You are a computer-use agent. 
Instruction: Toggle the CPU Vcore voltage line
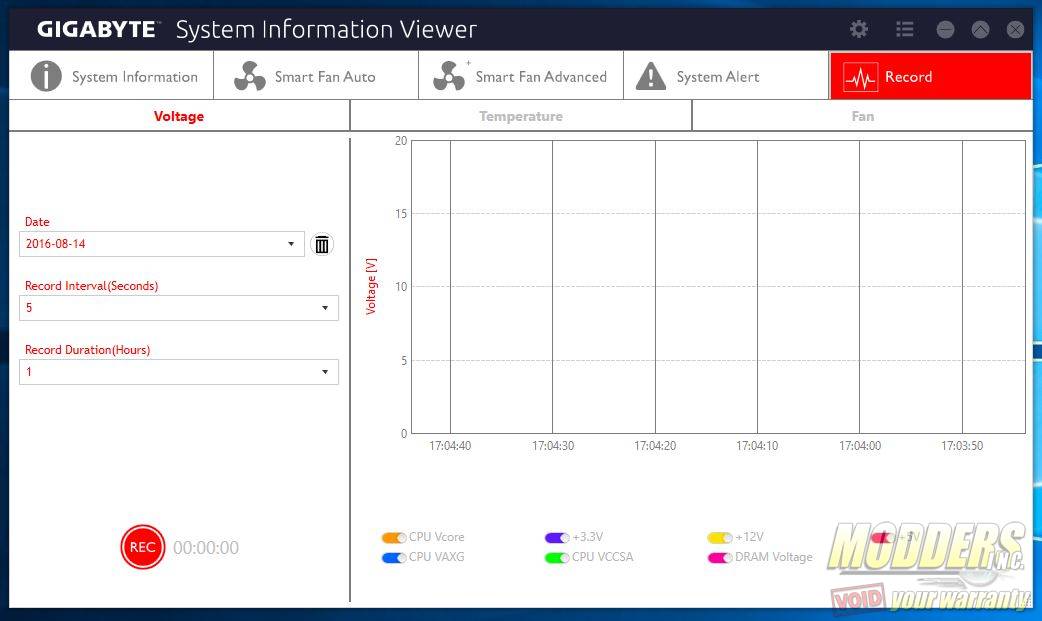[393, 537]
